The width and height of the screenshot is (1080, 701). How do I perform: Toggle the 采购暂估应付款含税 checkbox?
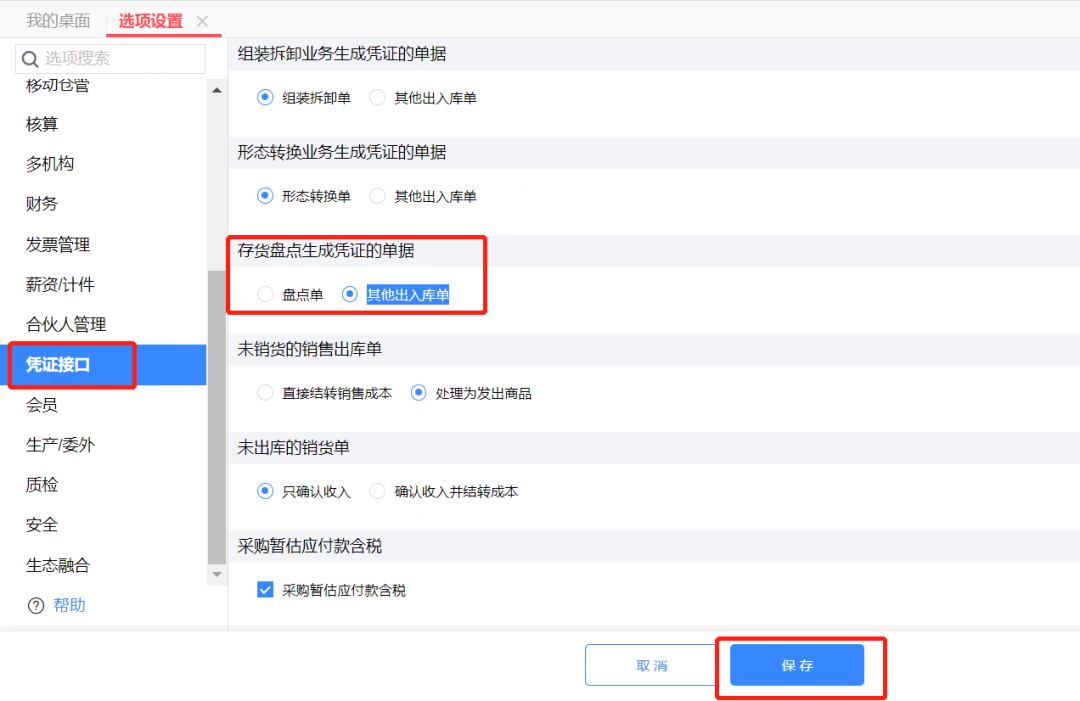click(x=265, y=590)
